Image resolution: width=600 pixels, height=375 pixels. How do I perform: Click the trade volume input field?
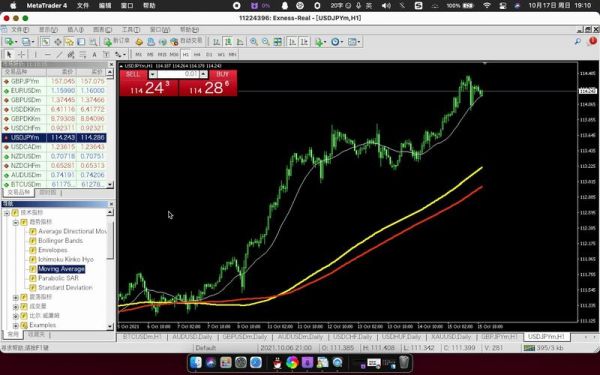(178, 74)
